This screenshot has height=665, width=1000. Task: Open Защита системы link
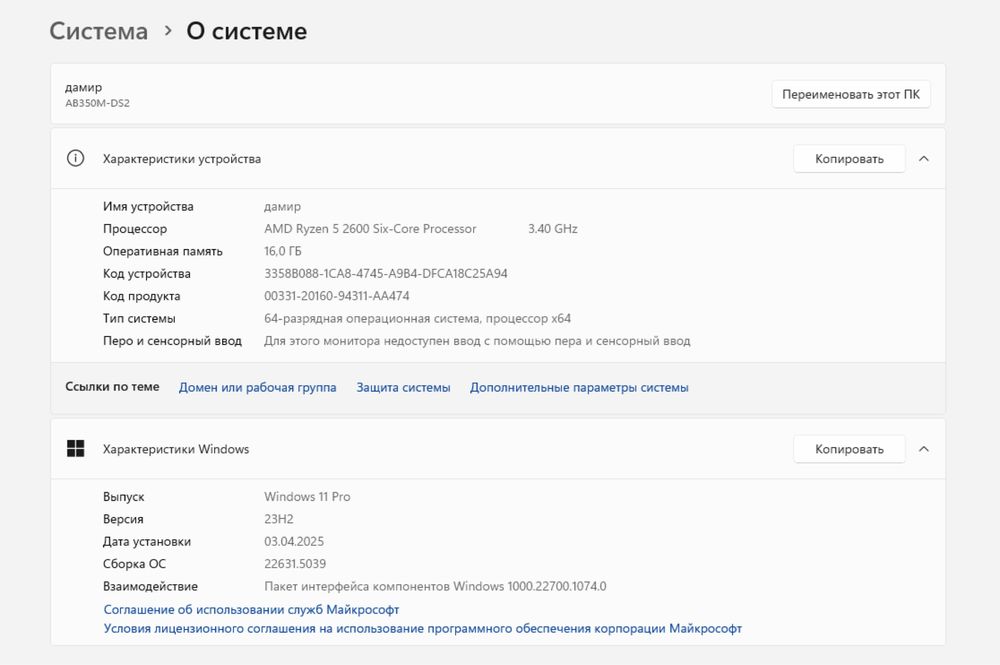tap(403, 387)
